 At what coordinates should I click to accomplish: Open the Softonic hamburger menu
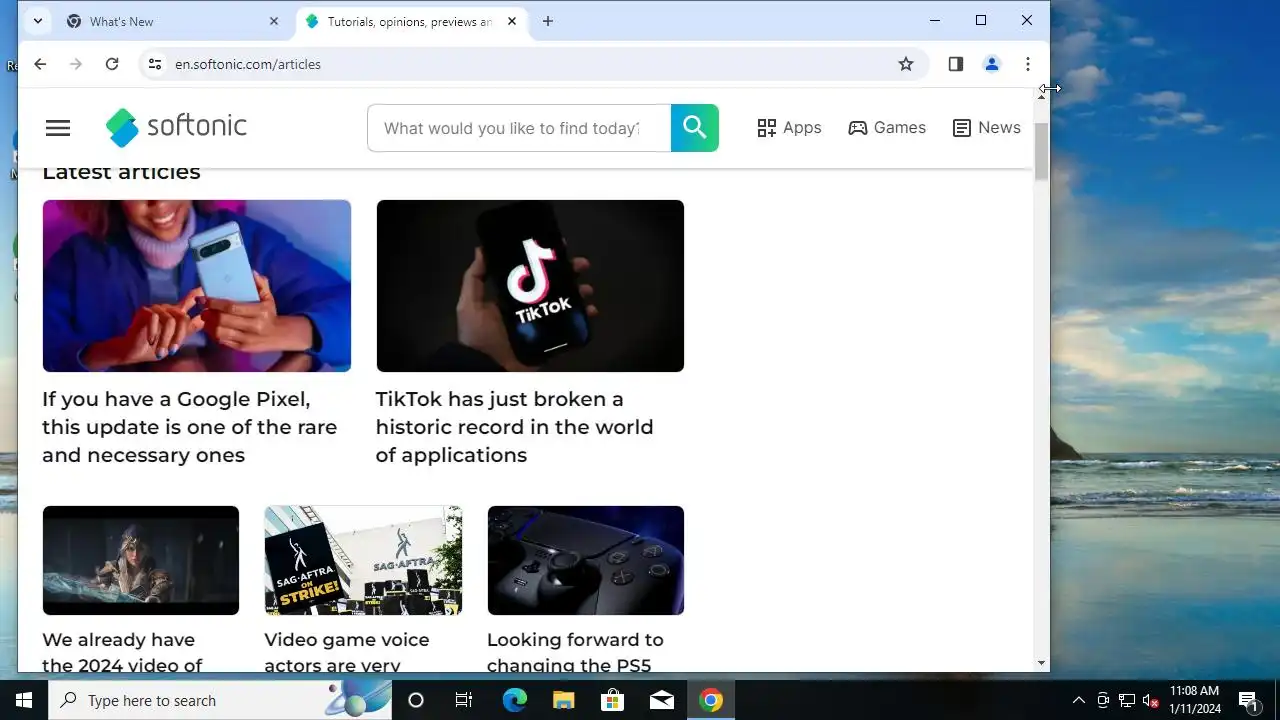[x=58, y=128]
